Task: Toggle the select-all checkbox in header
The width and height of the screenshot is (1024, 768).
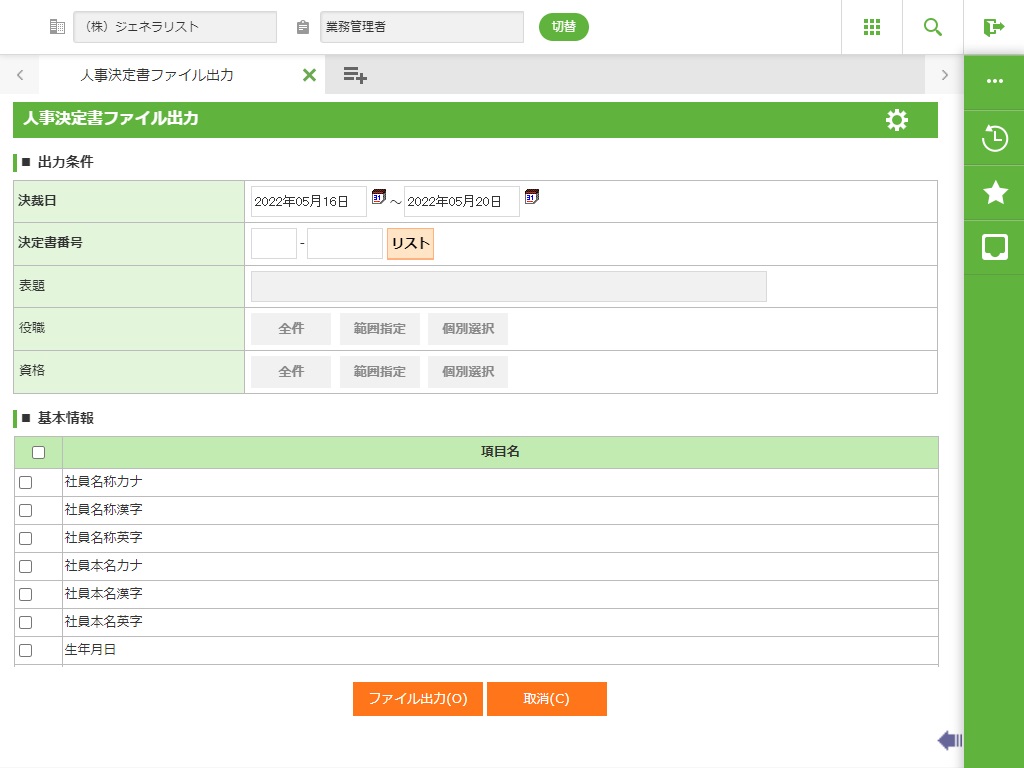Action: tap(39, 452)
